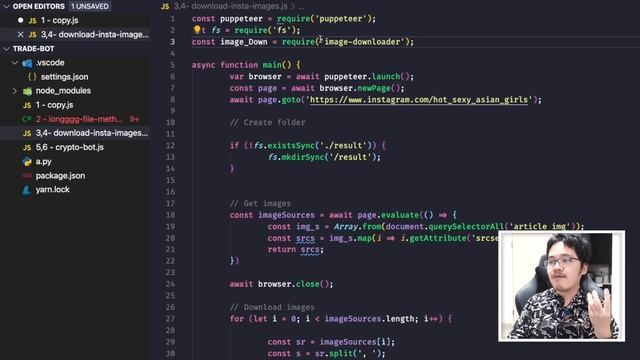640x360 pixels.
Task: Open the instagram.com URL link on line 8
Action: 419,100
